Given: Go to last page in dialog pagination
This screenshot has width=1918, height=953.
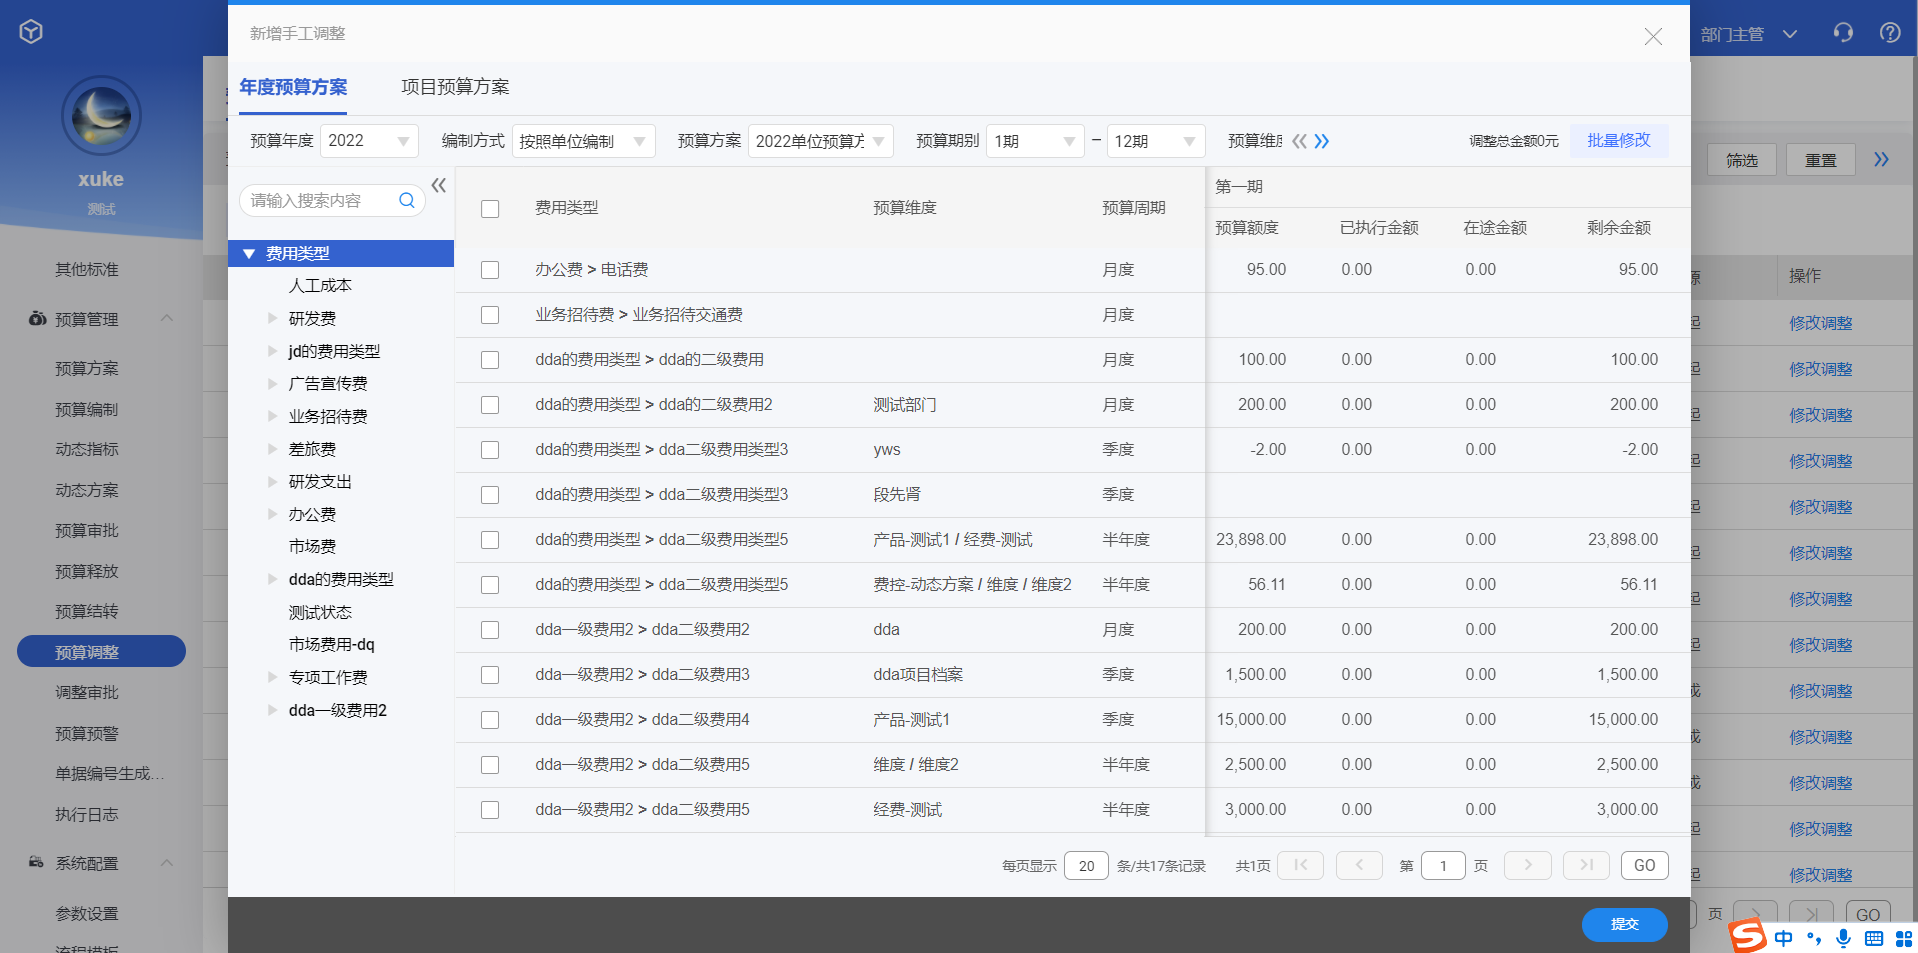Looking at the screenshot, I should point(1586,865).
